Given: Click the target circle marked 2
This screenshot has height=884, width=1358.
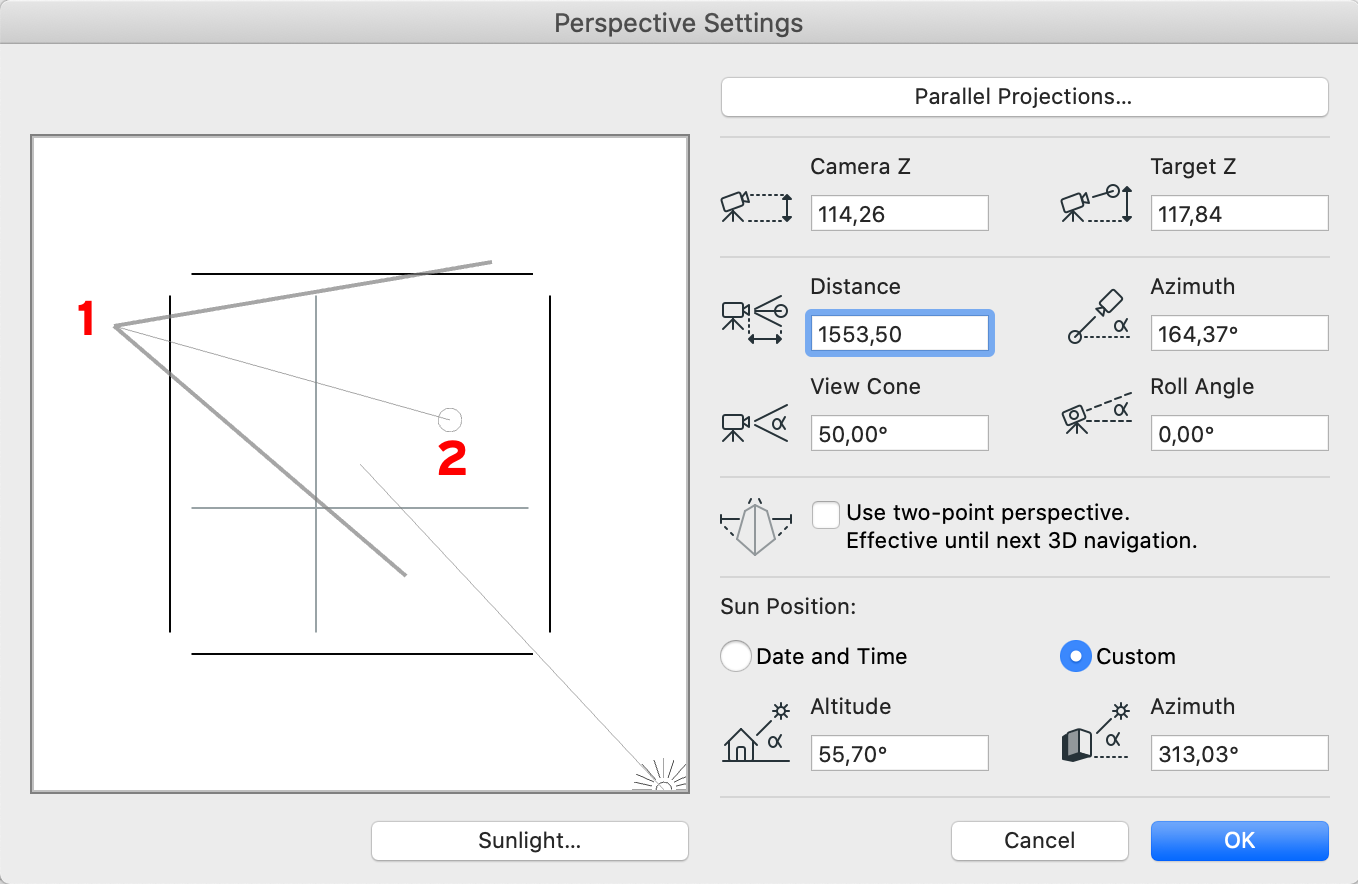Looking at the screenshot, I should pos(450,419).
